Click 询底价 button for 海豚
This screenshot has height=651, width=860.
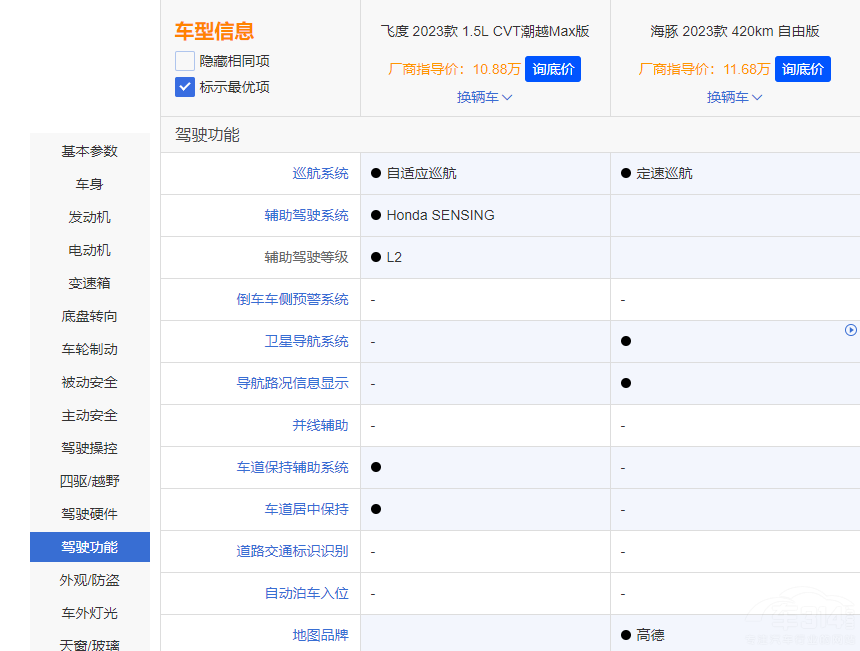pyautogui.click(x=802, y=69)
